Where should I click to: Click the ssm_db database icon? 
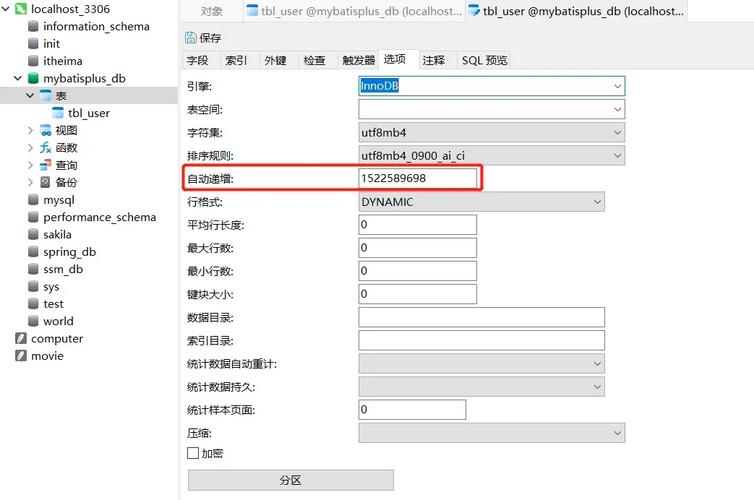(33, 269)
